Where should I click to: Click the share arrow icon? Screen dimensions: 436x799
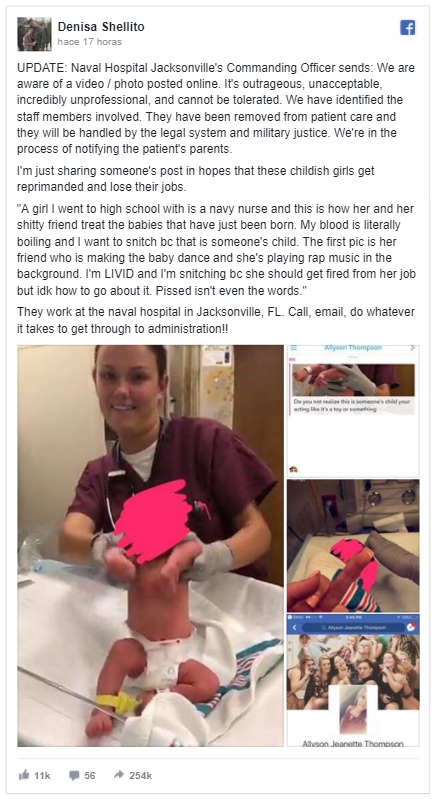(119, 775)
